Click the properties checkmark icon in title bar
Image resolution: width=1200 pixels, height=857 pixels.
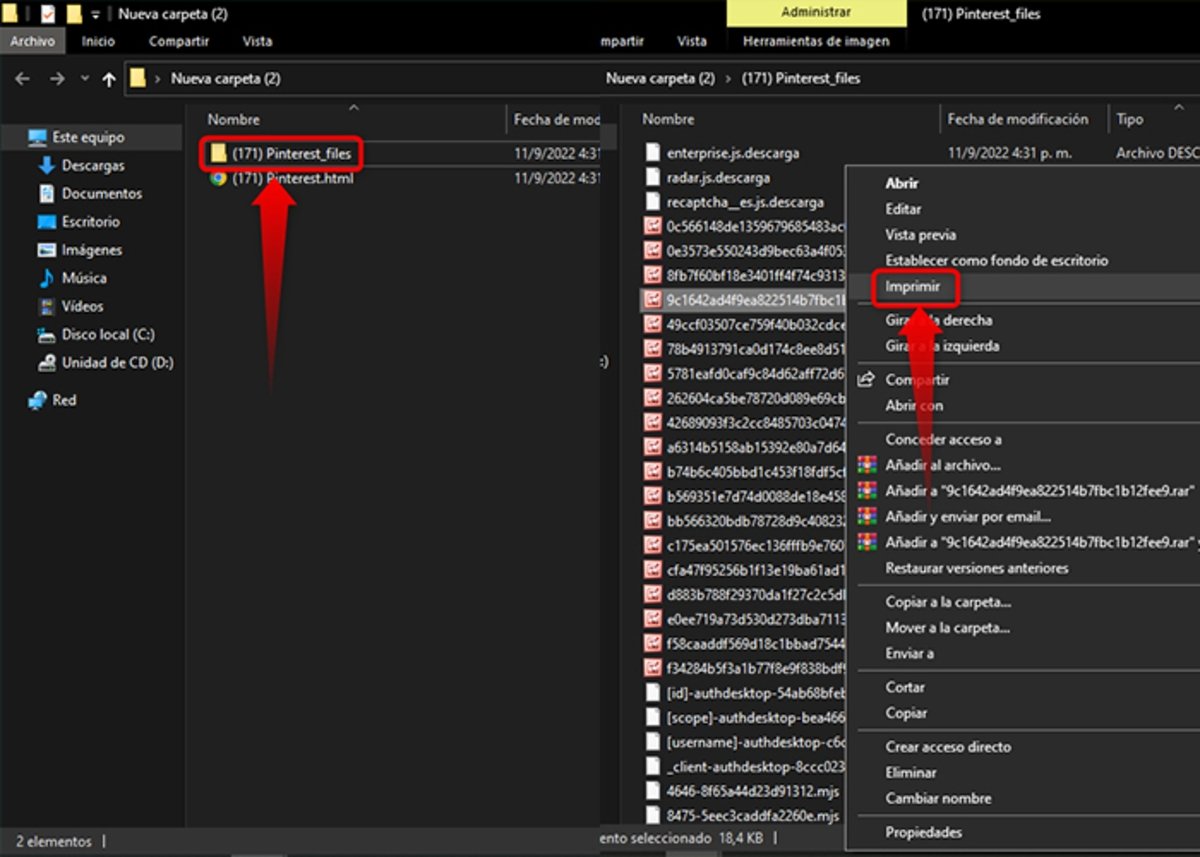tap(48, 14)
